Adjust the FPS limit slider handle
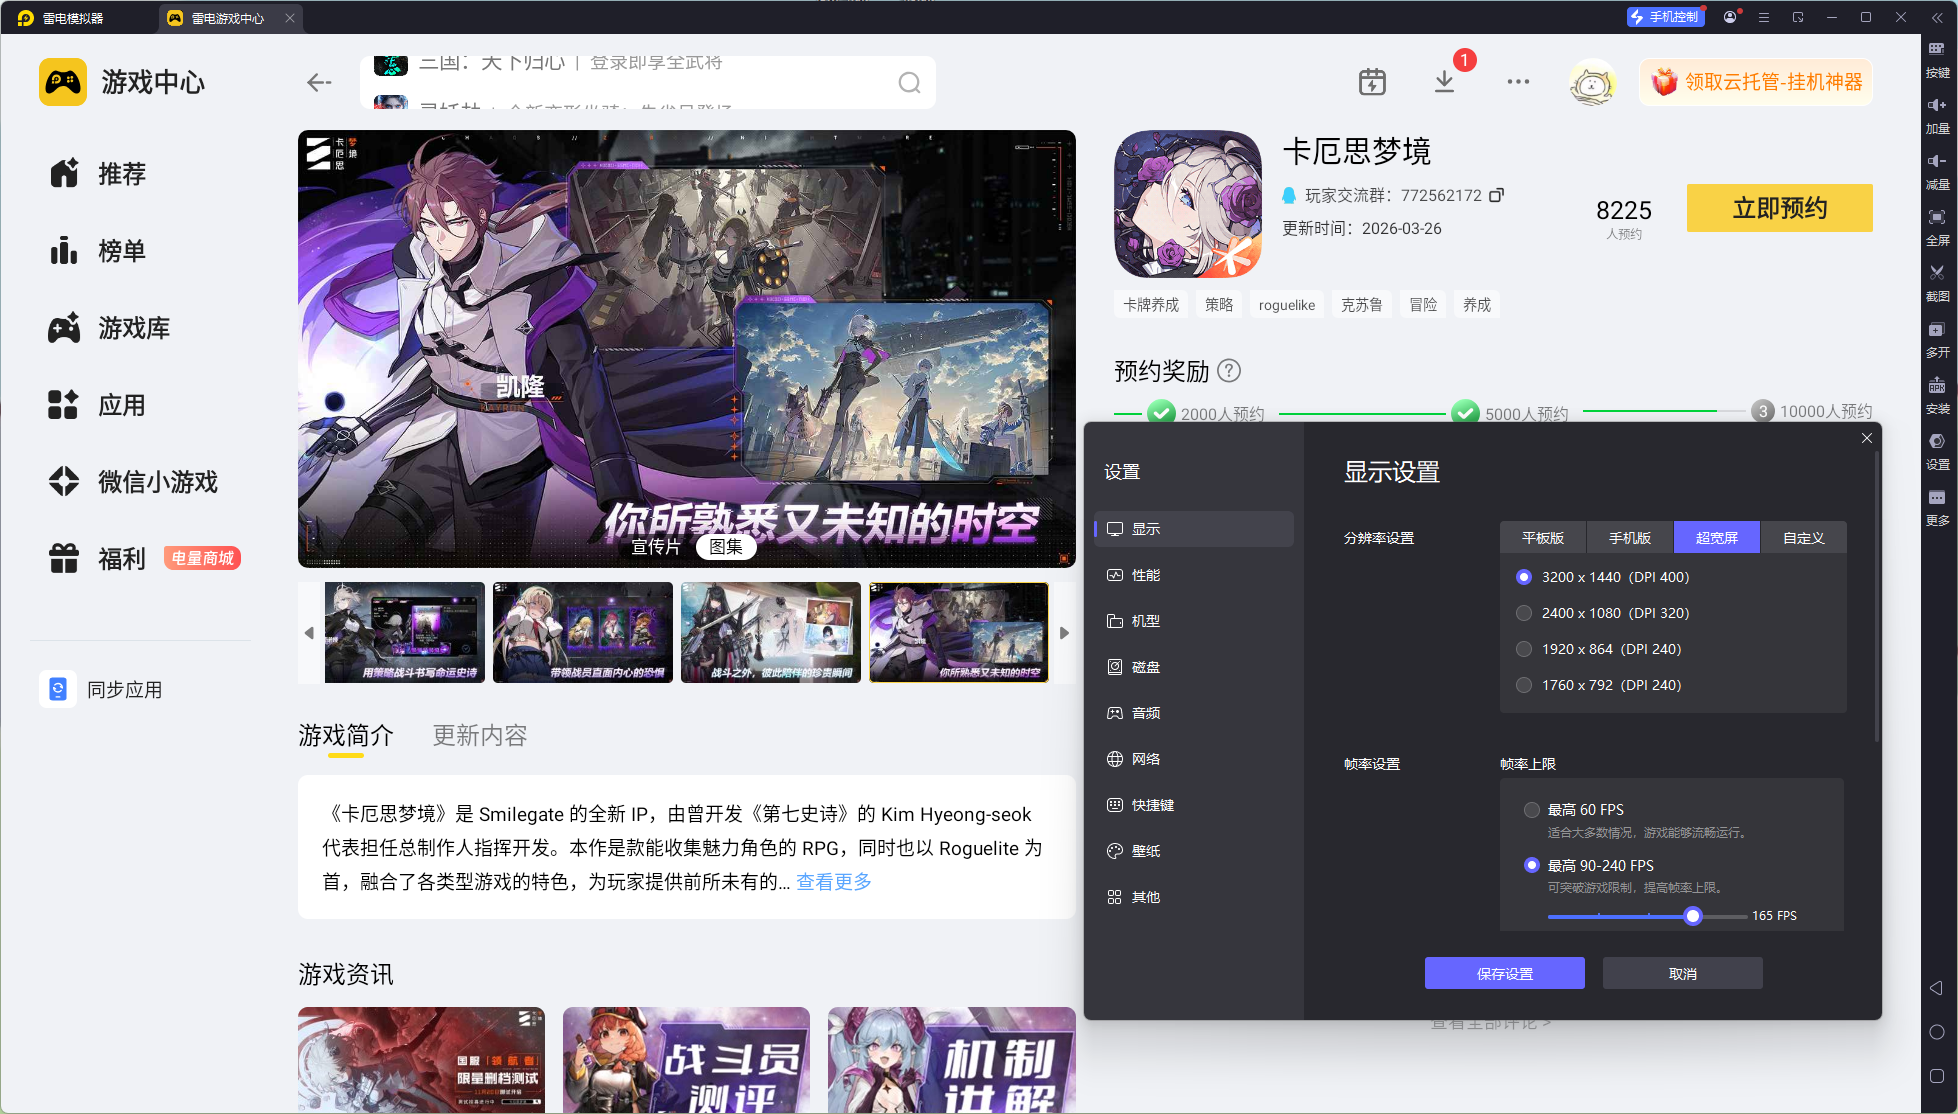The height and width of the screenshot is (1114, 1958). coord(1692,916)
